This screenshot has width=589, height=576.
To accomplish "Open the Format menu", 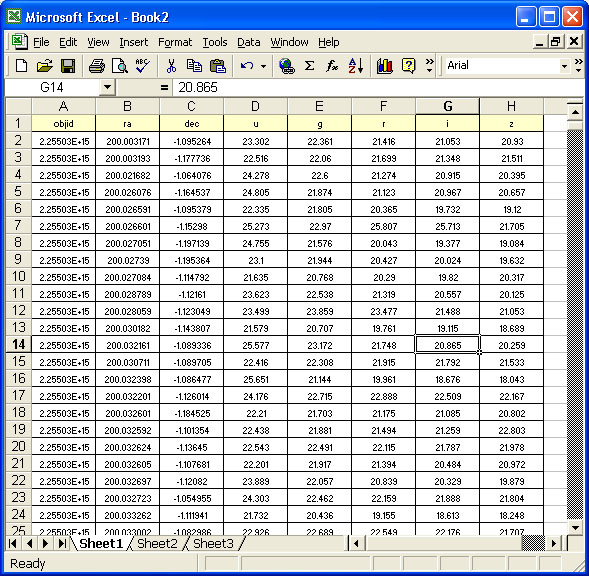I will (x=175, y=42).
